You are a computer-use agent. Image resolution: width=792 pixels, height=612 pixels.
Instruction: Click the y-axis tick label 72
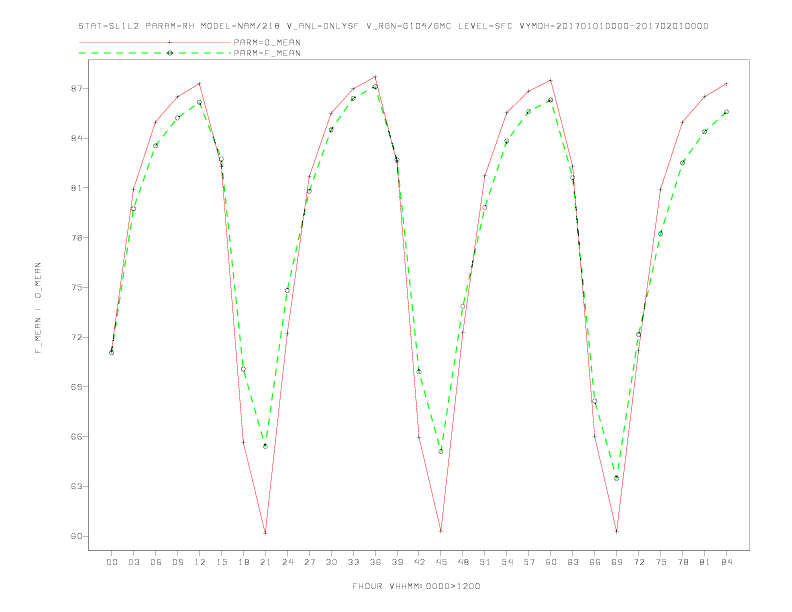(77, 337)
